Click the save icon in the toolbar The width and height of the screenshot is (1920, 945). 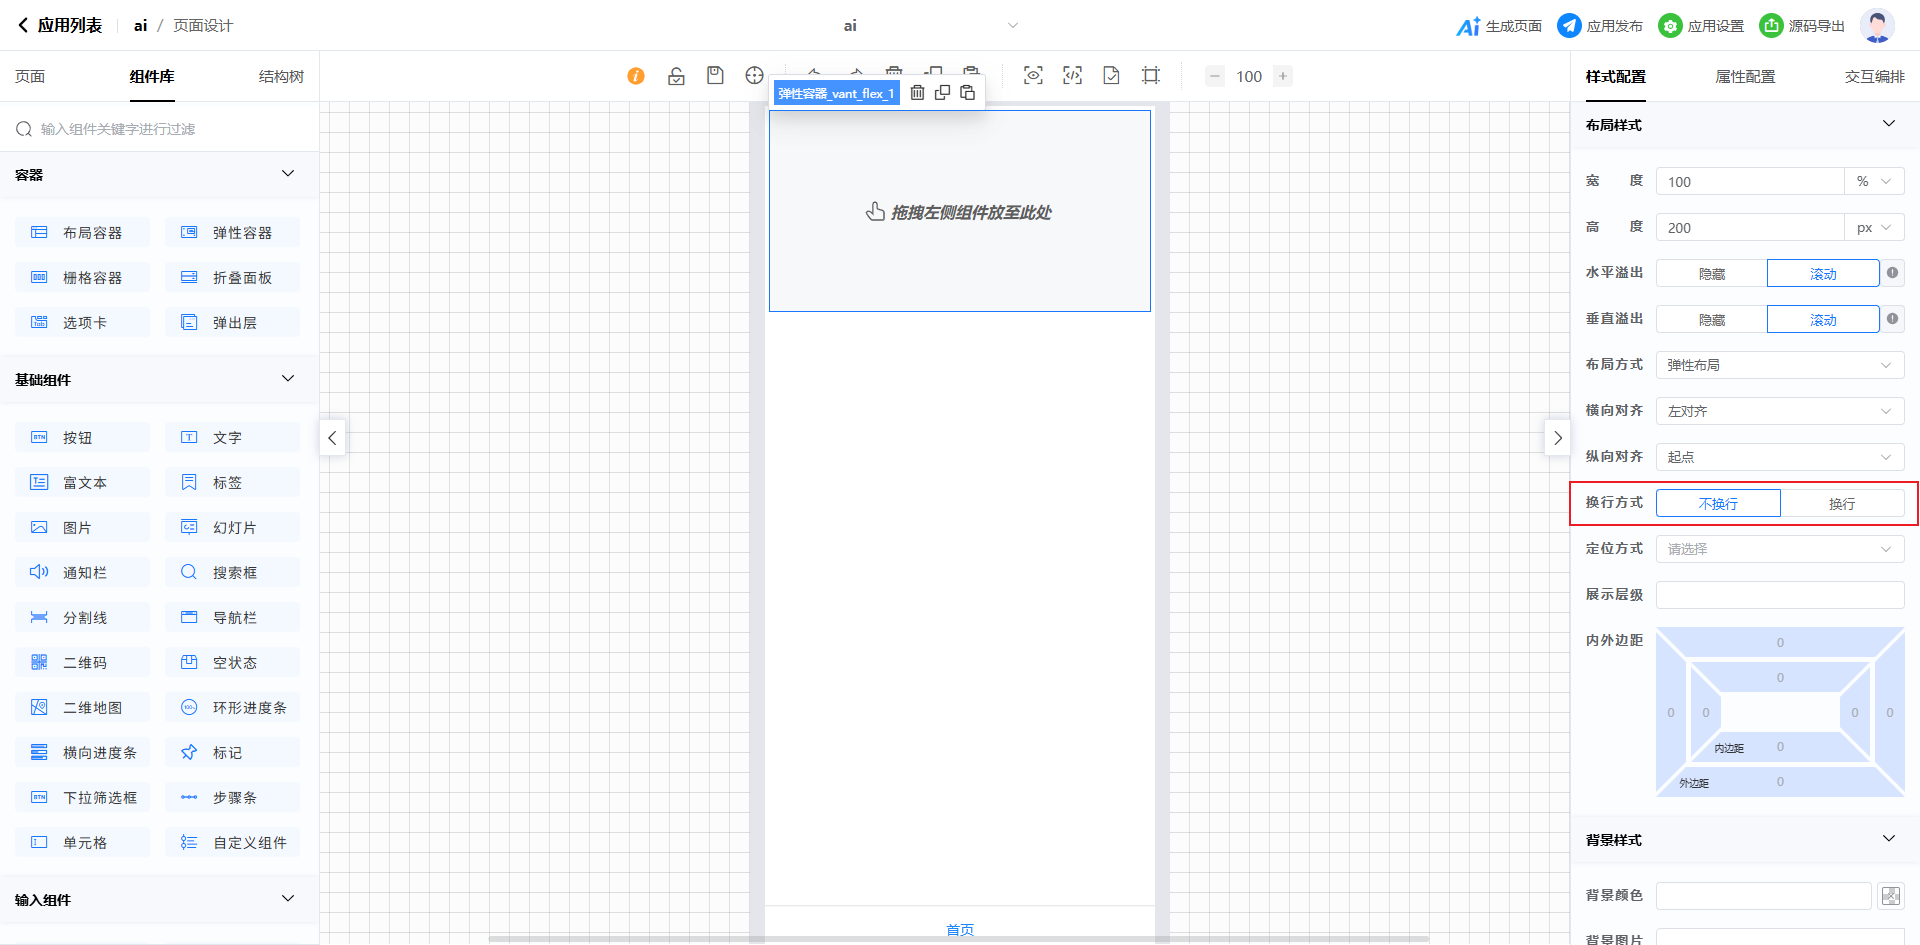715,76
